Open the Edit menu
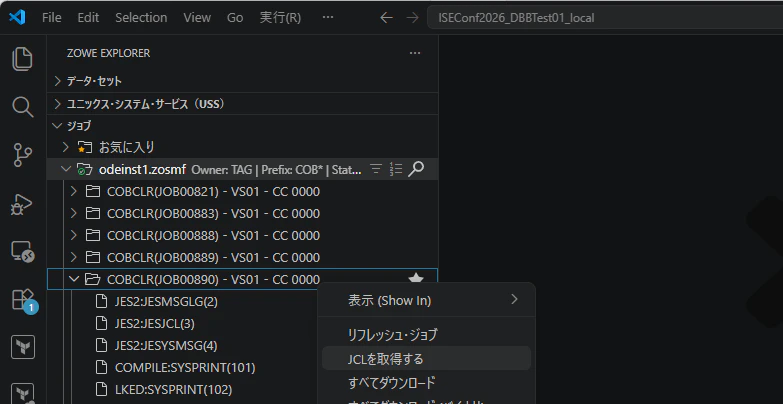 (x=88, y=18)
